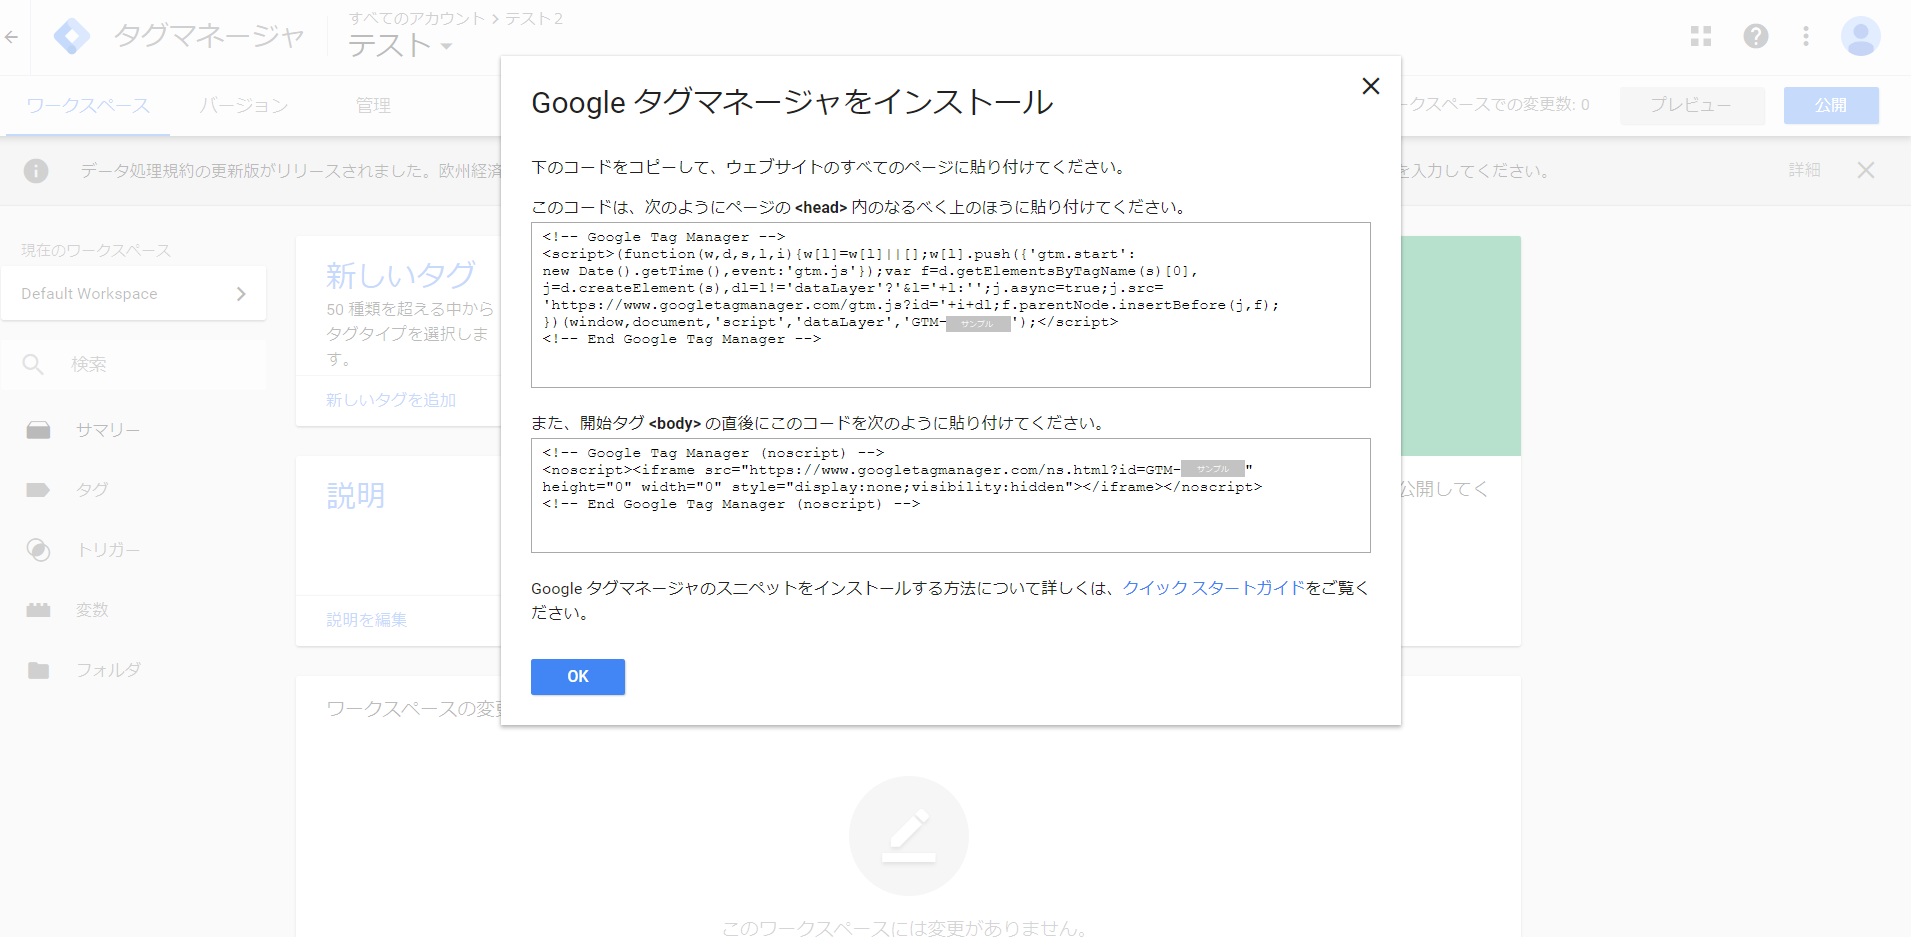1911x937 pixels.
Task: Close the install Tag Manager dialog
Action: pyautogui.click(x=1371, y=86)
